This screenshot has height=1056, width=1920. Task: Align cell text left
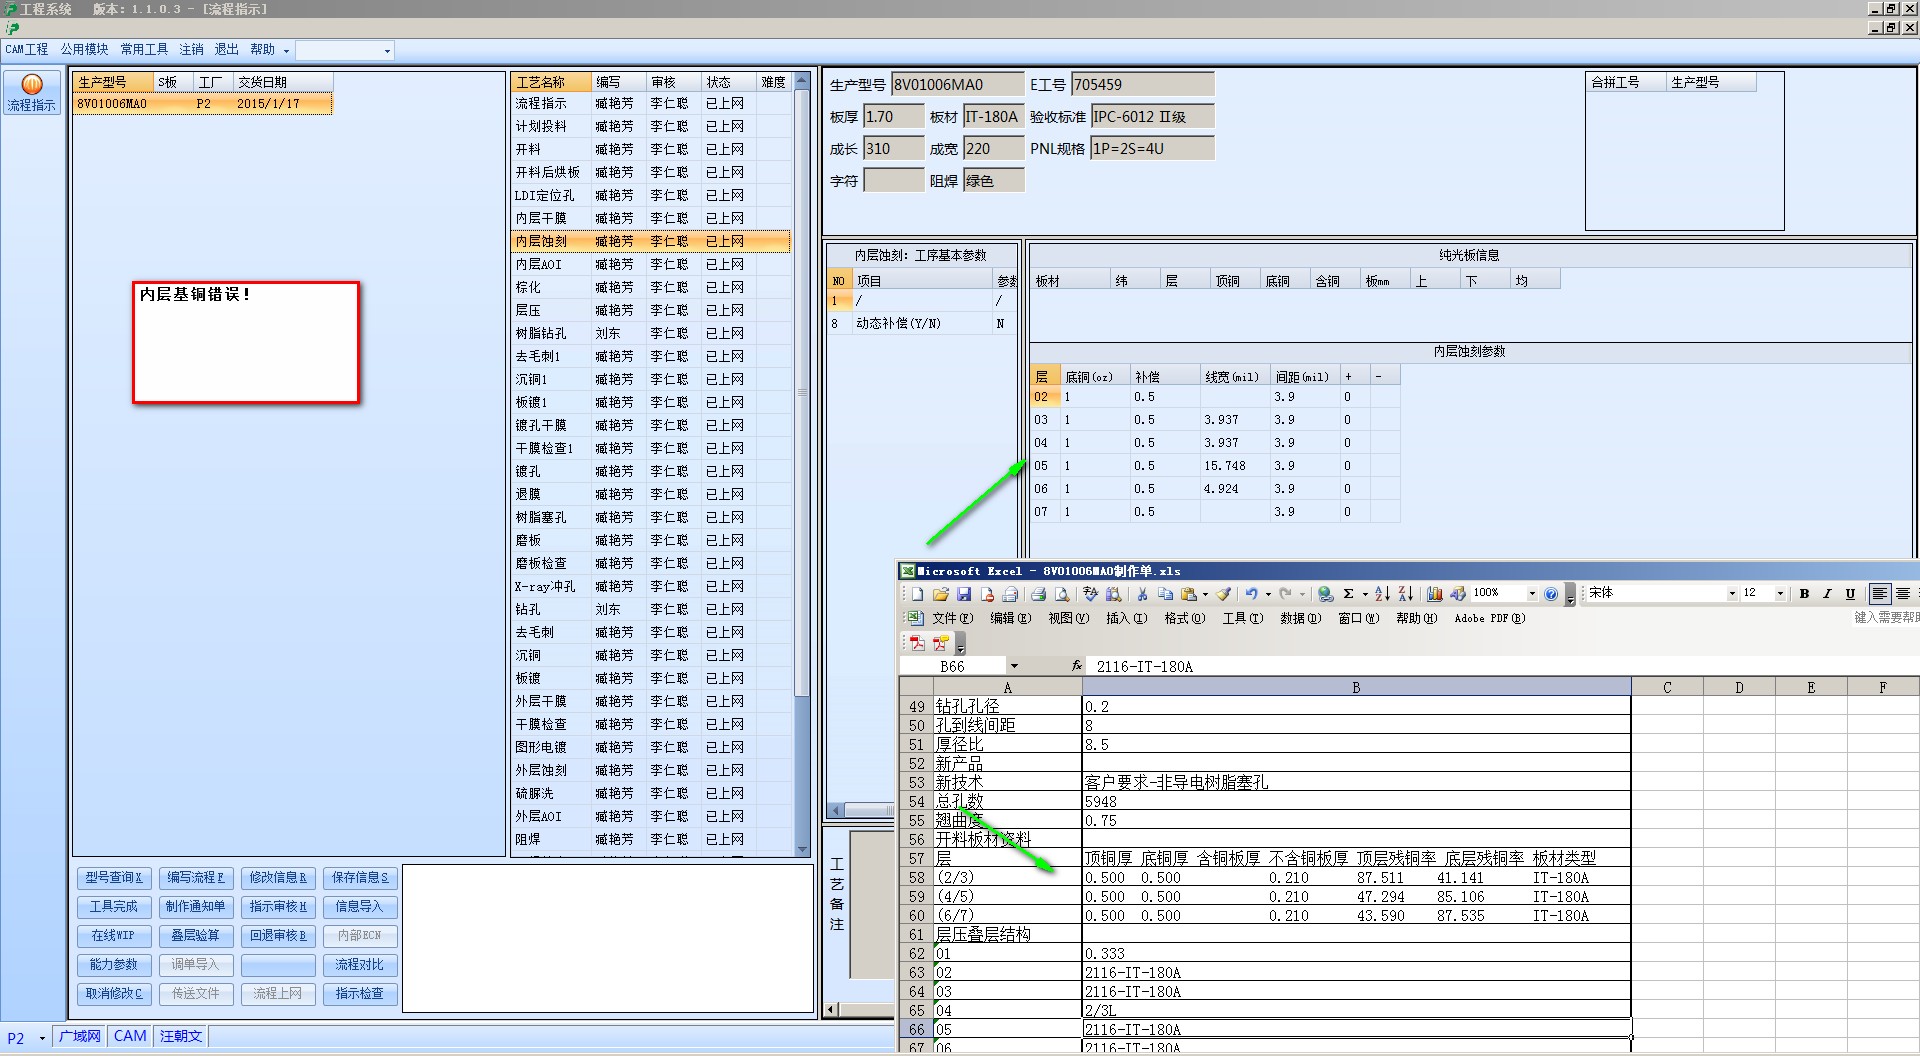pos(1880,594)
